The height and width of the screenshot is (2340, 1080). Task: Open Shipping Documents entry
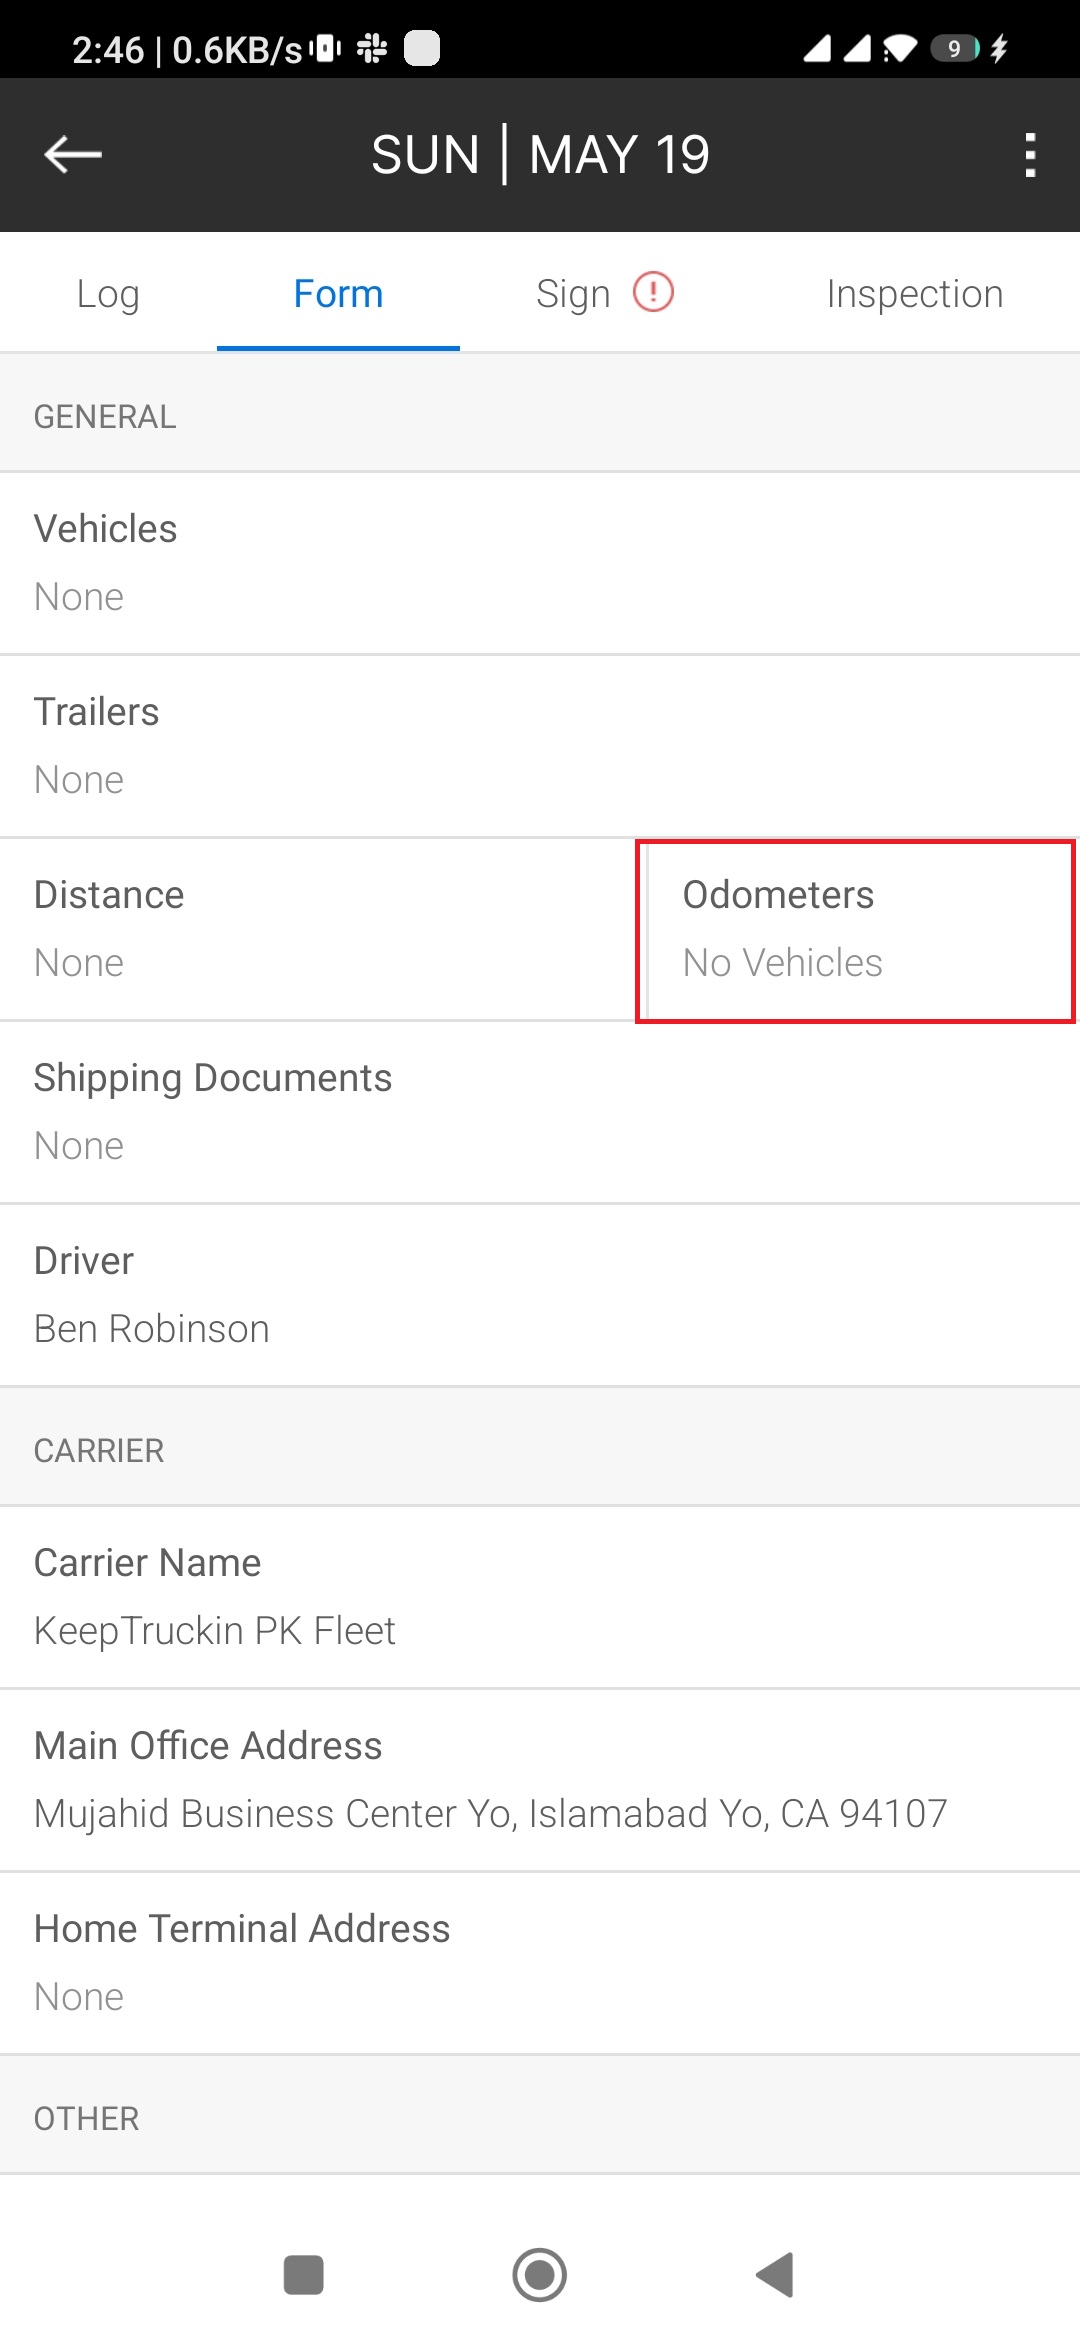[540, 1112]
